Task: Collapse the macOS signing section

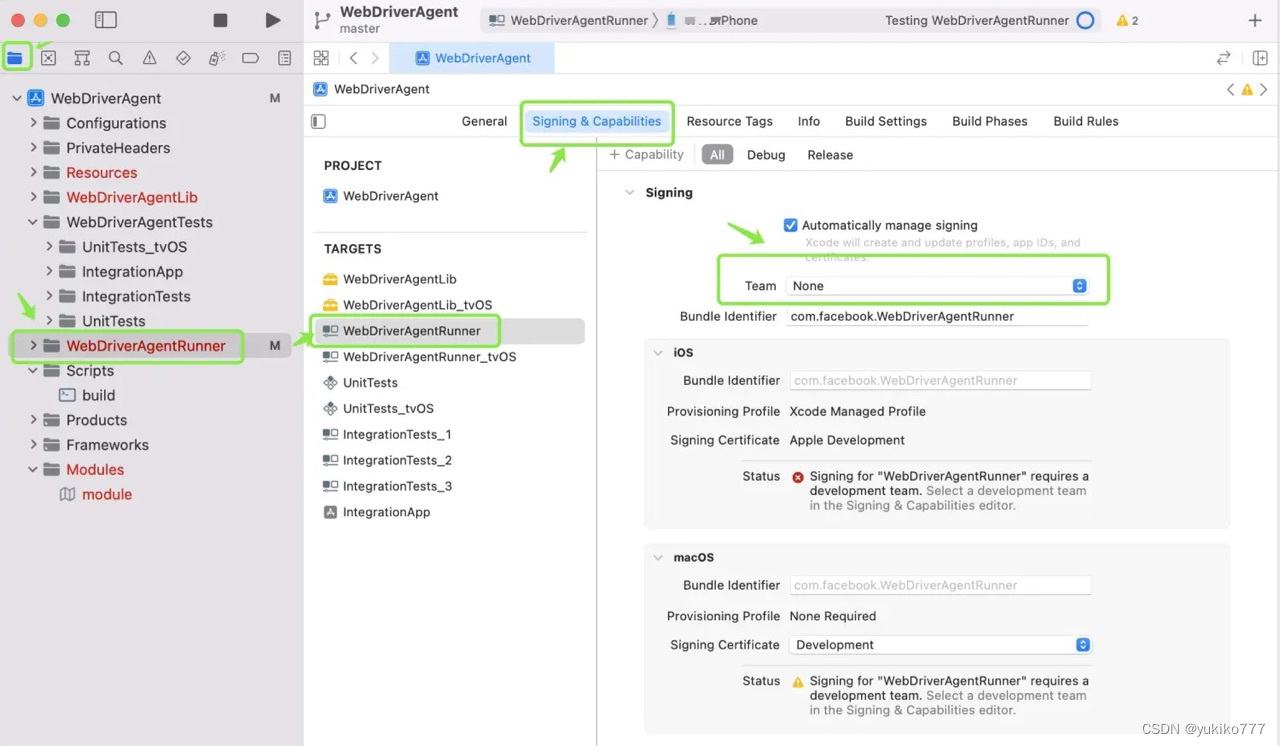Action: (x=658, y=557)
